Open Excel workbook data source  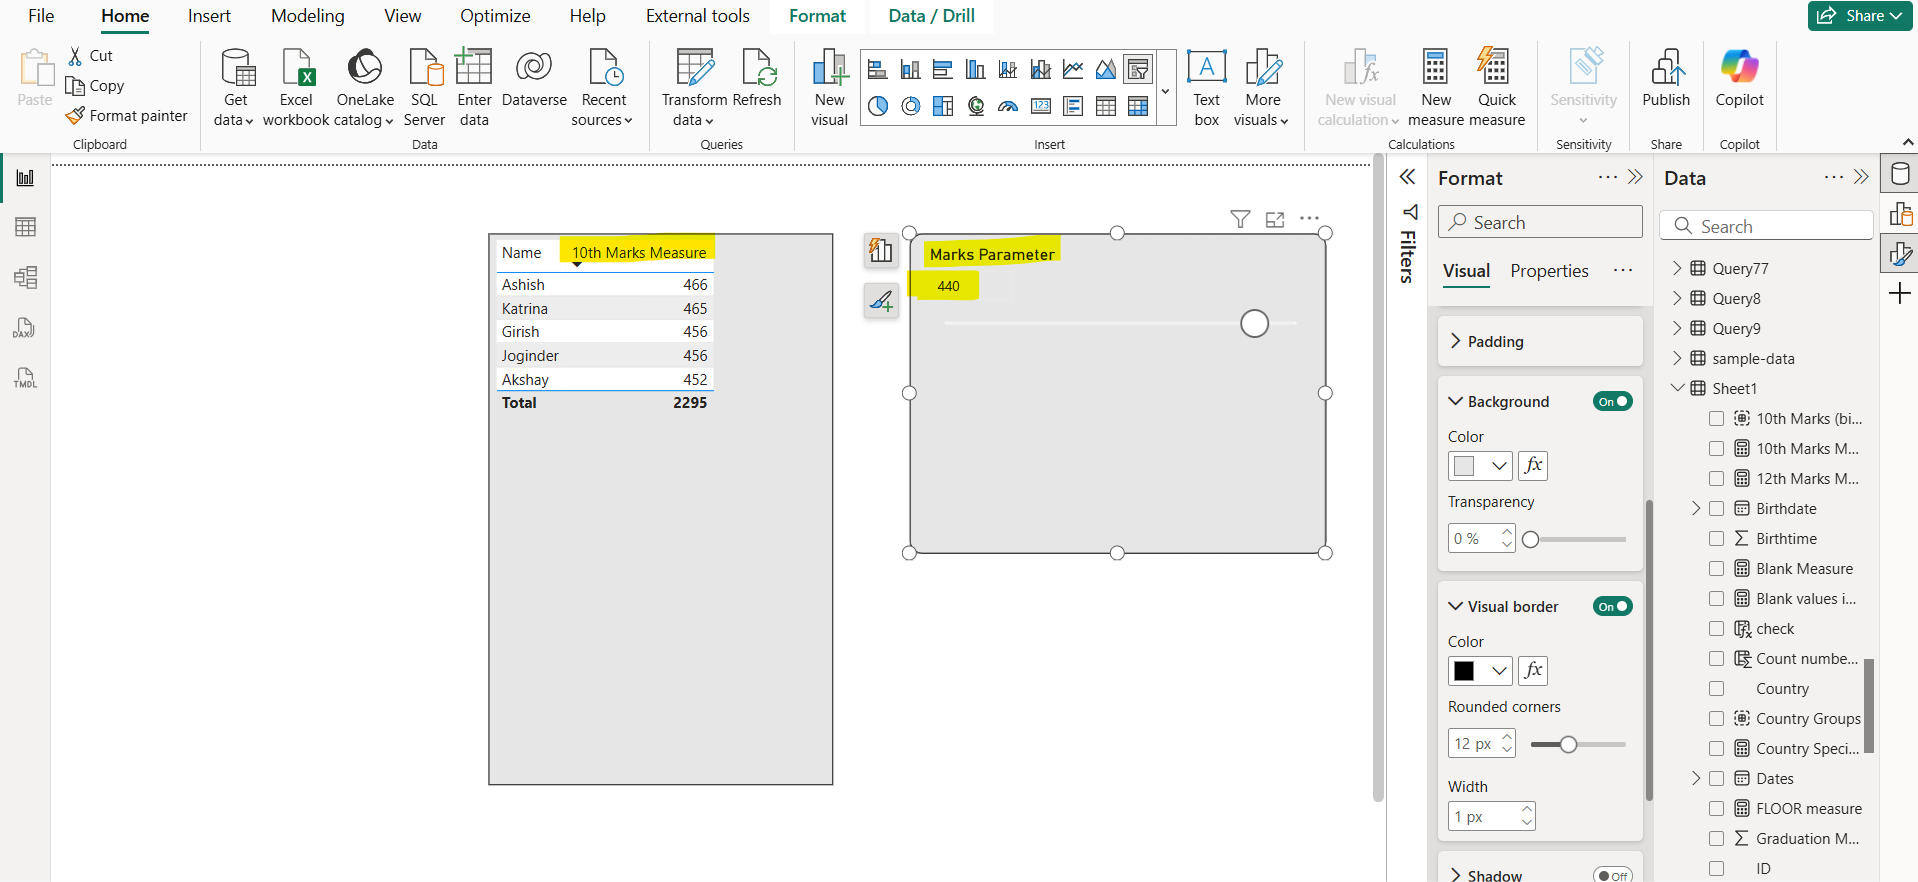[297, 70]
